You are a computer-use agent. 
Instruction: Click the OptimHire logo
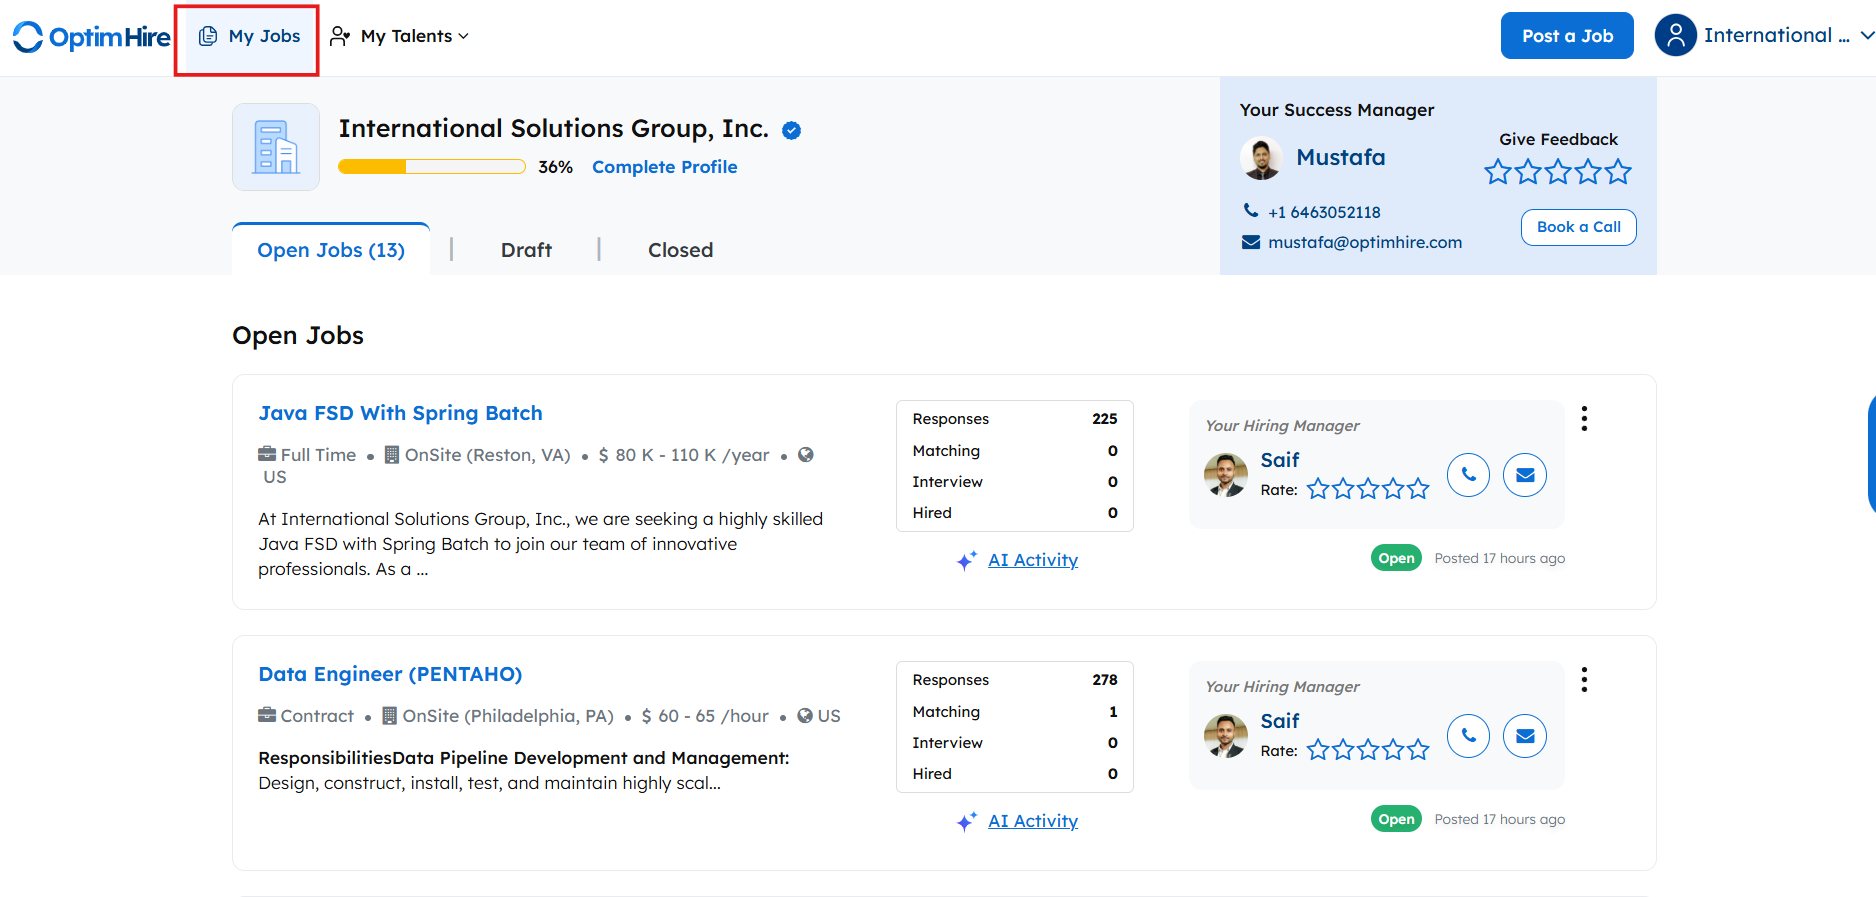point(91,37)
